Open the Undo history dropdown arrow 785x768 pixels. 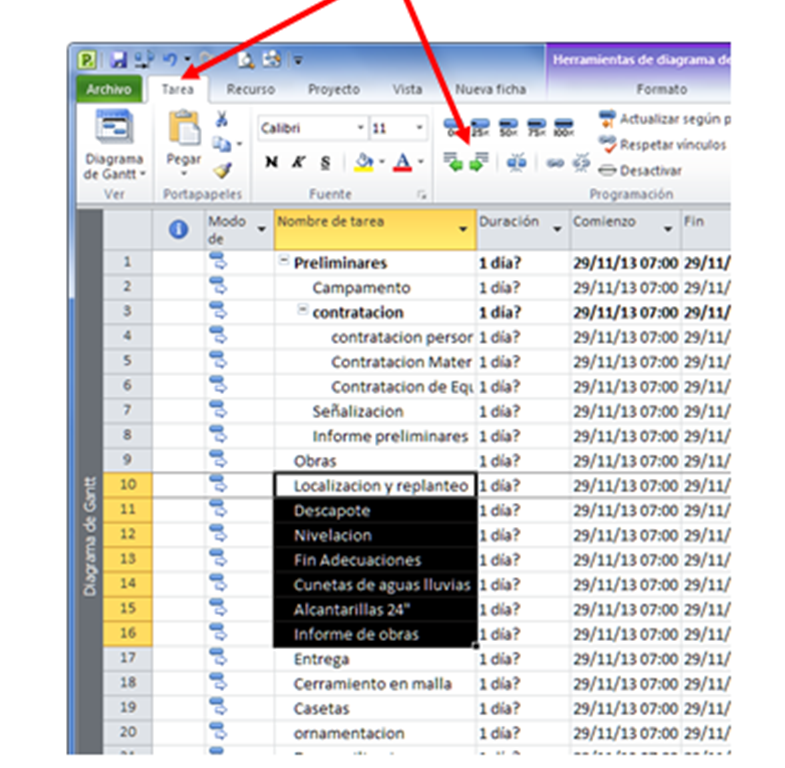click(x=186, y=60)
